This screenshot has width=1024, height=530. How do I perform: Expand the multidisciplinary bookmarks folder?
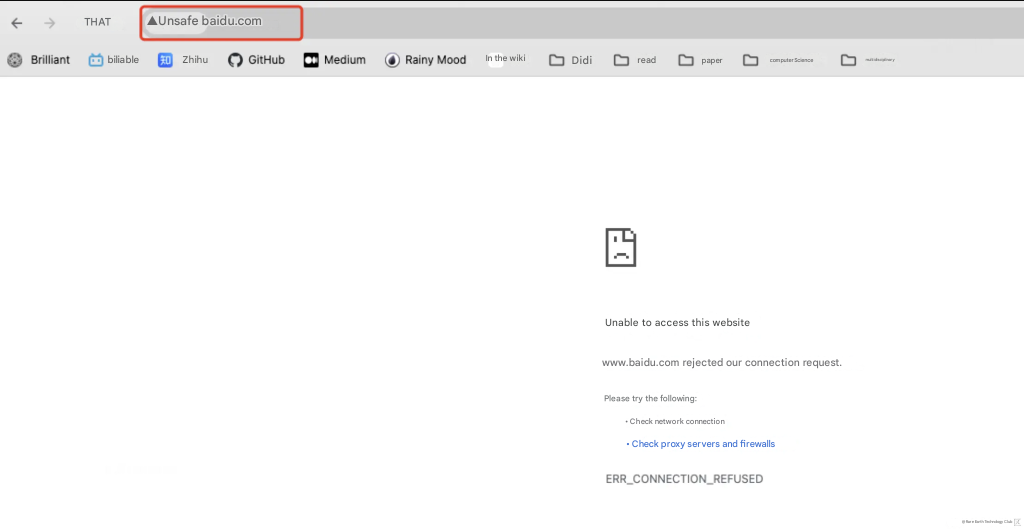(868, 60)
